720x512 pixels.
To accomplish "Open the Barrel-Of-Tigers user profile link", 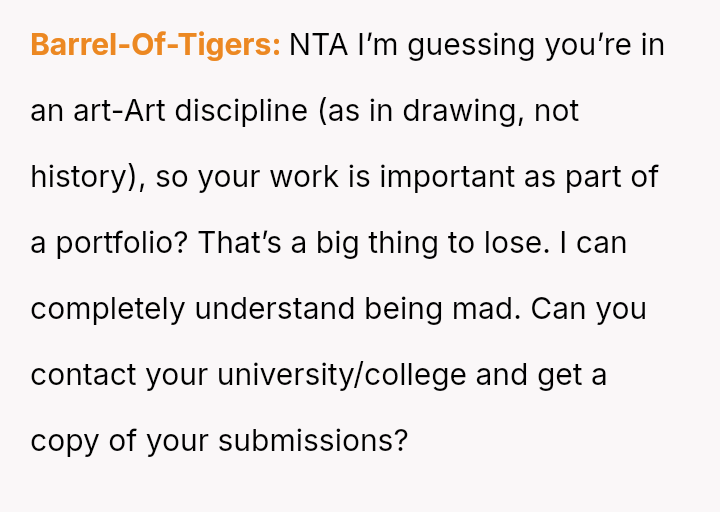I will pos(155,45).
